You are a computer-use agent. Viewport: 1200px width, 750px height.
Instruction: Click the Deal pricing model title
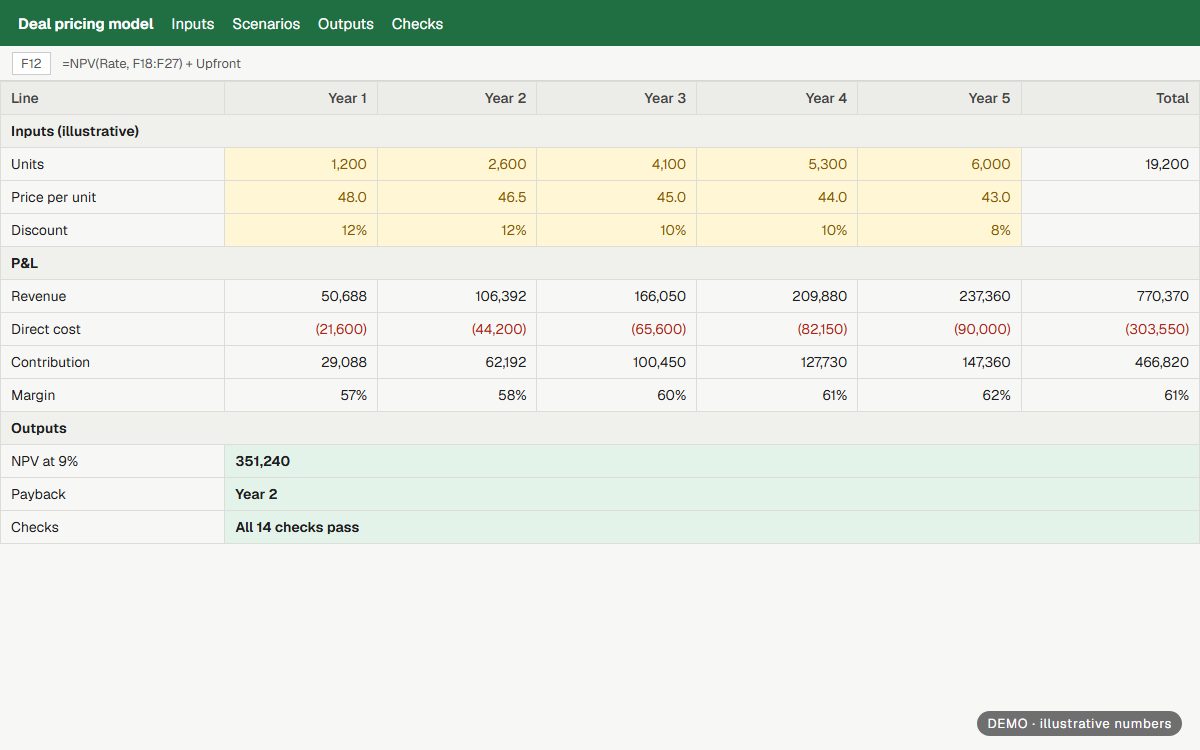[x=86, y=24]
